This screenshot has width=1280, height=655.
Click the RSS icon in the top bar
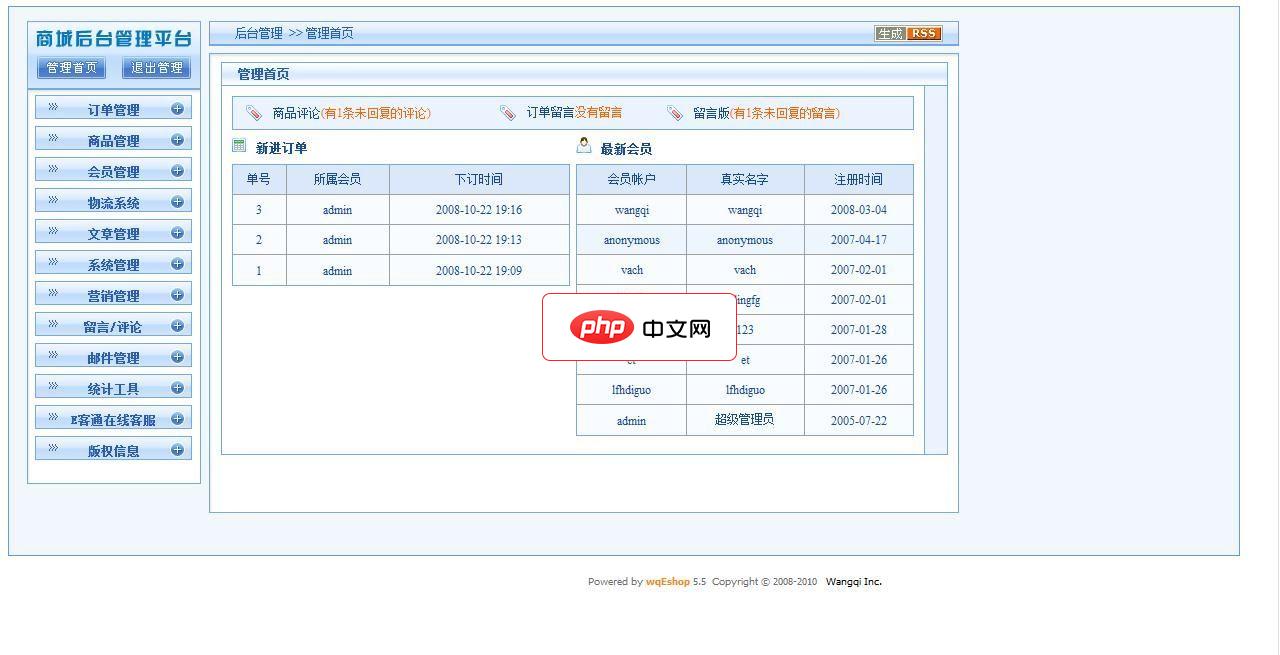923,32
